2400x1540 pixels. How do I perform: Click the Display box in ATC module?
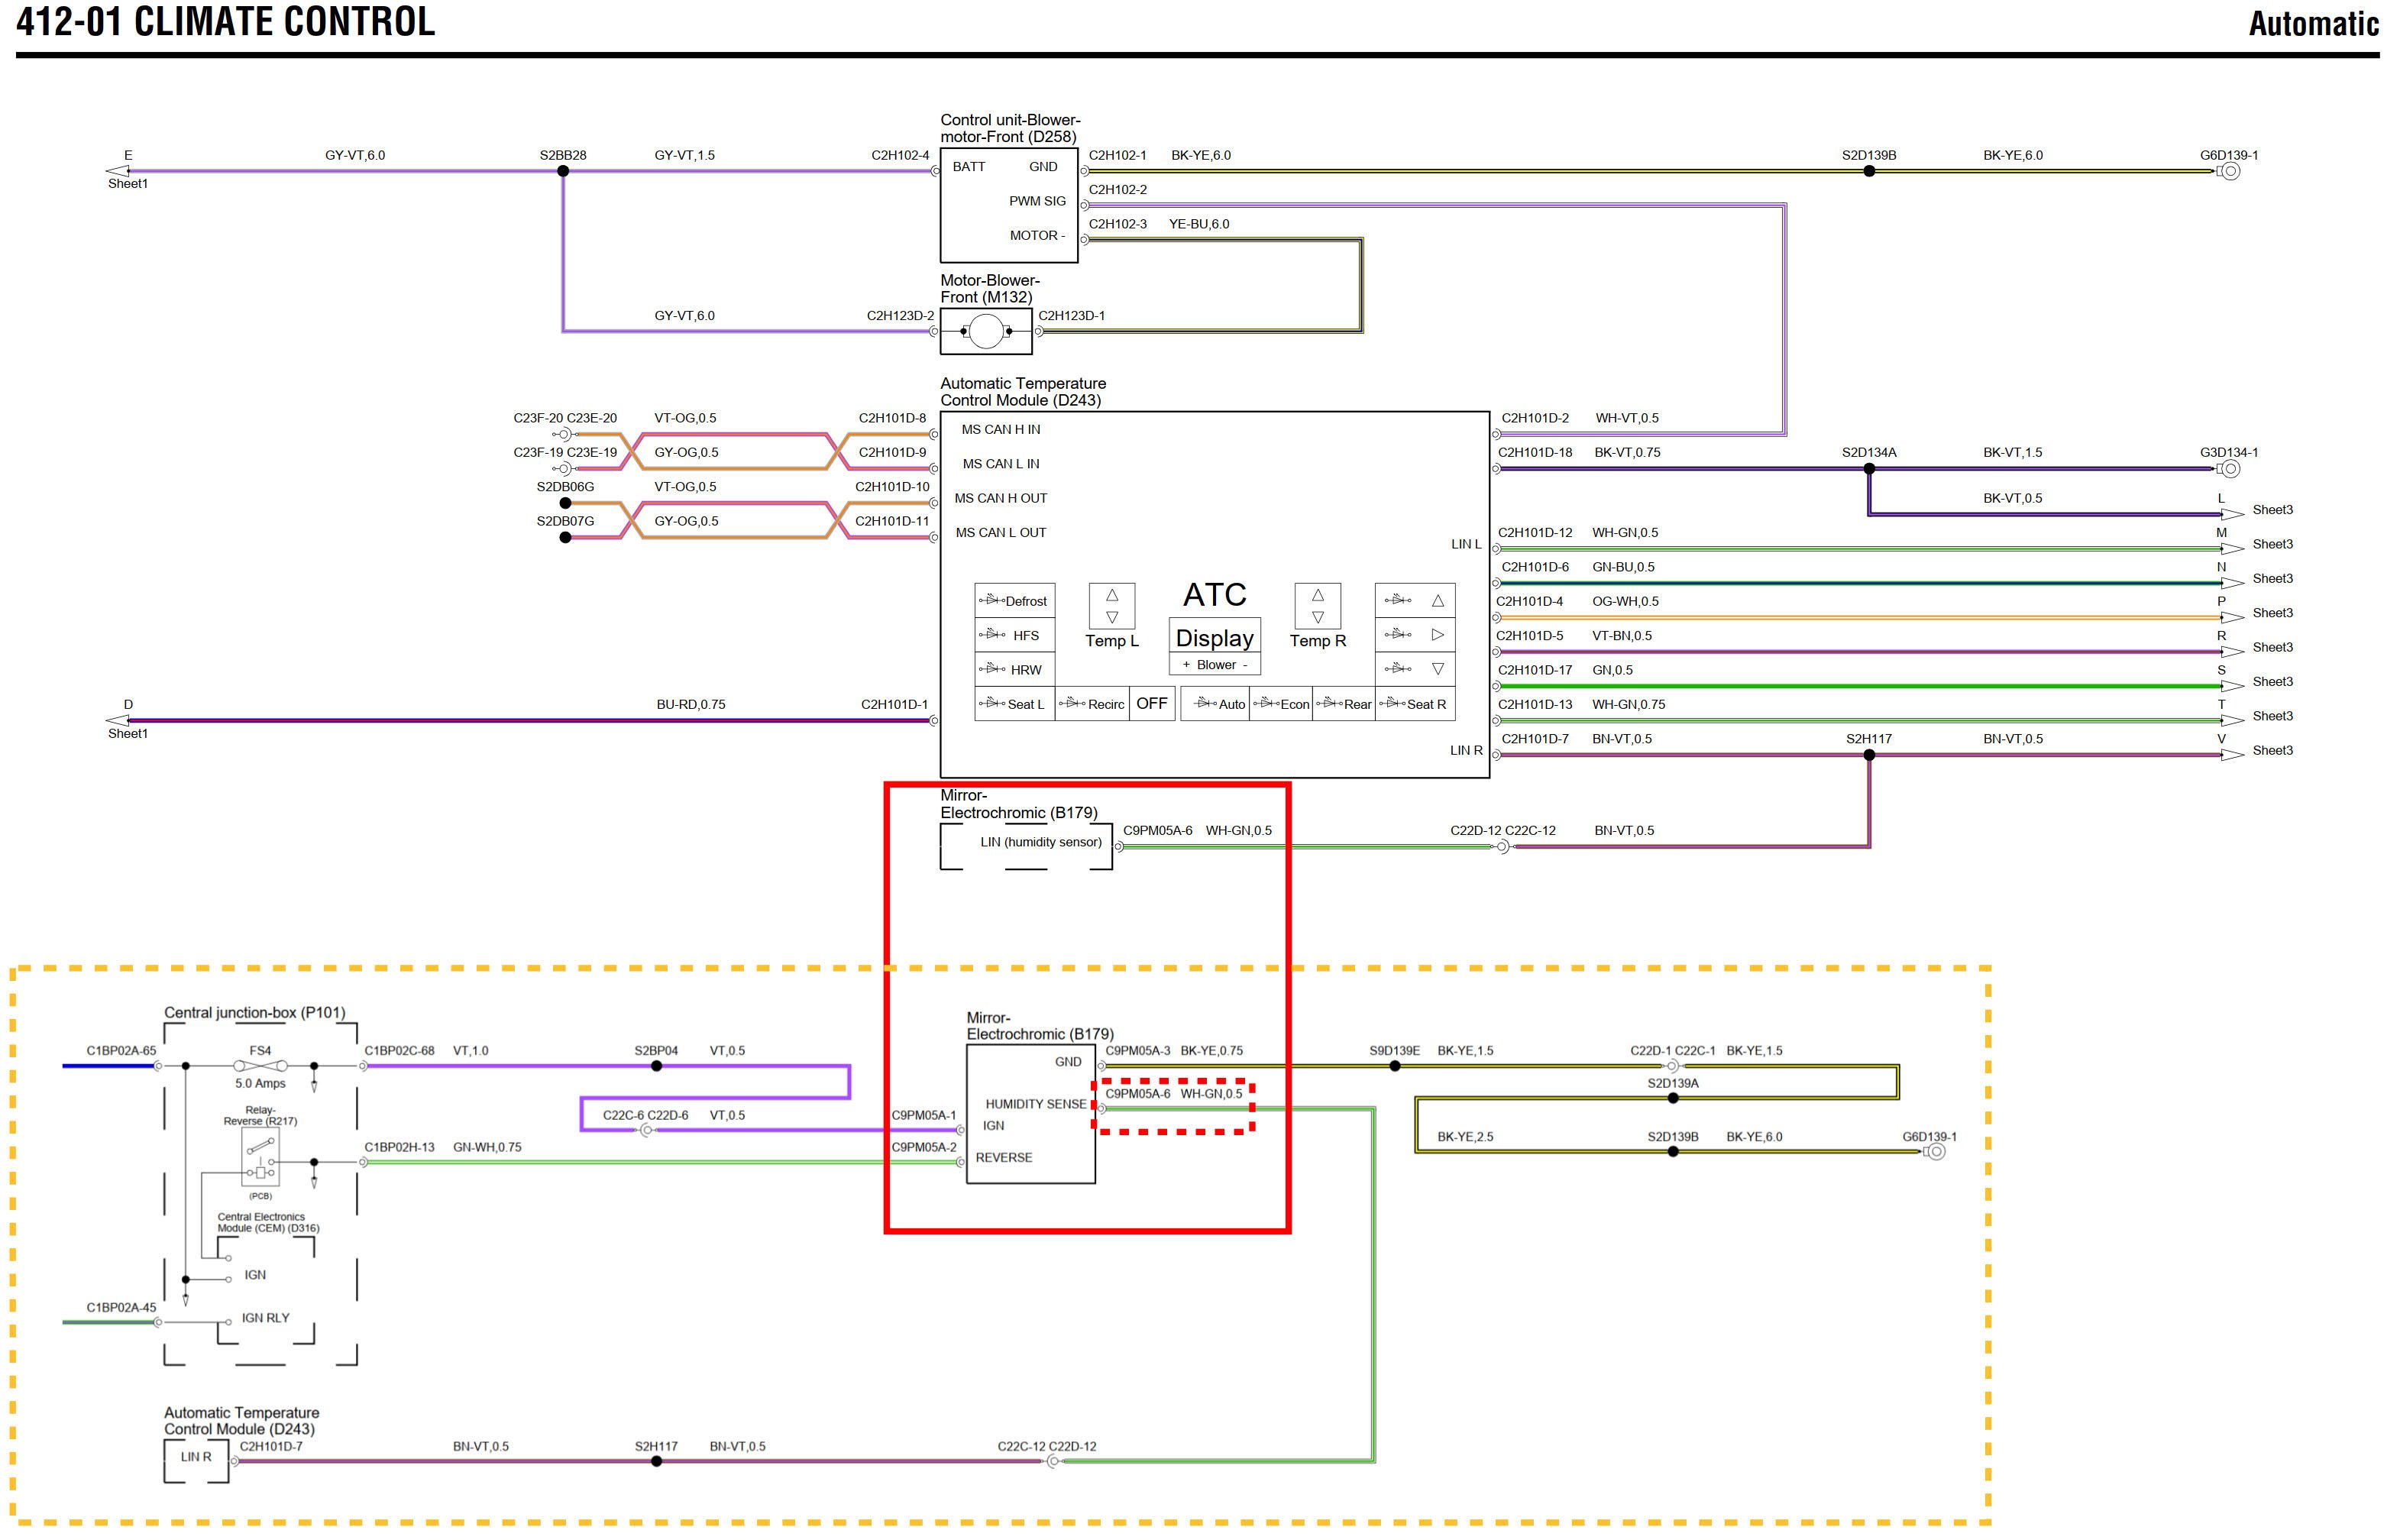1214,637
